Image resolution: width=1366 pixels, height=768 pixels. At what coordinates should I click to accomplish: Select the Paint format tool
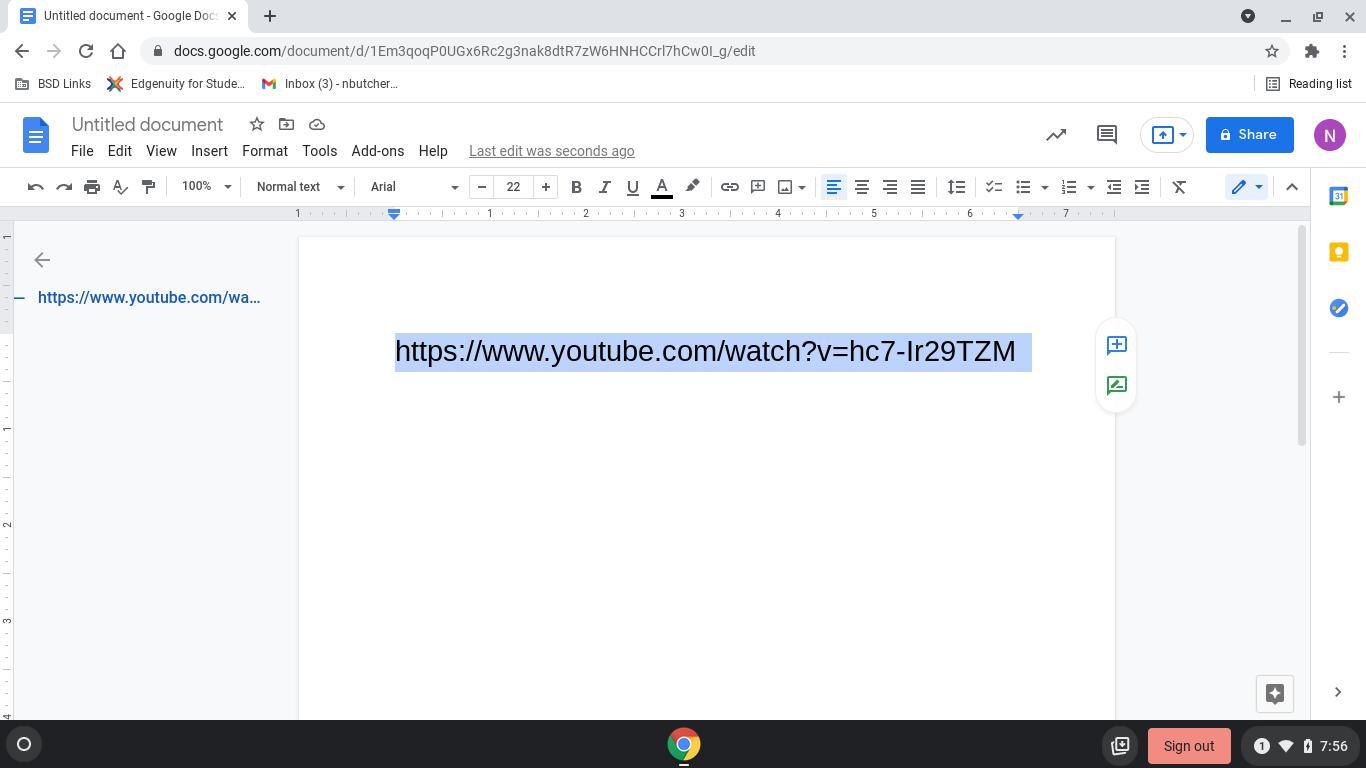pos(148,187)
